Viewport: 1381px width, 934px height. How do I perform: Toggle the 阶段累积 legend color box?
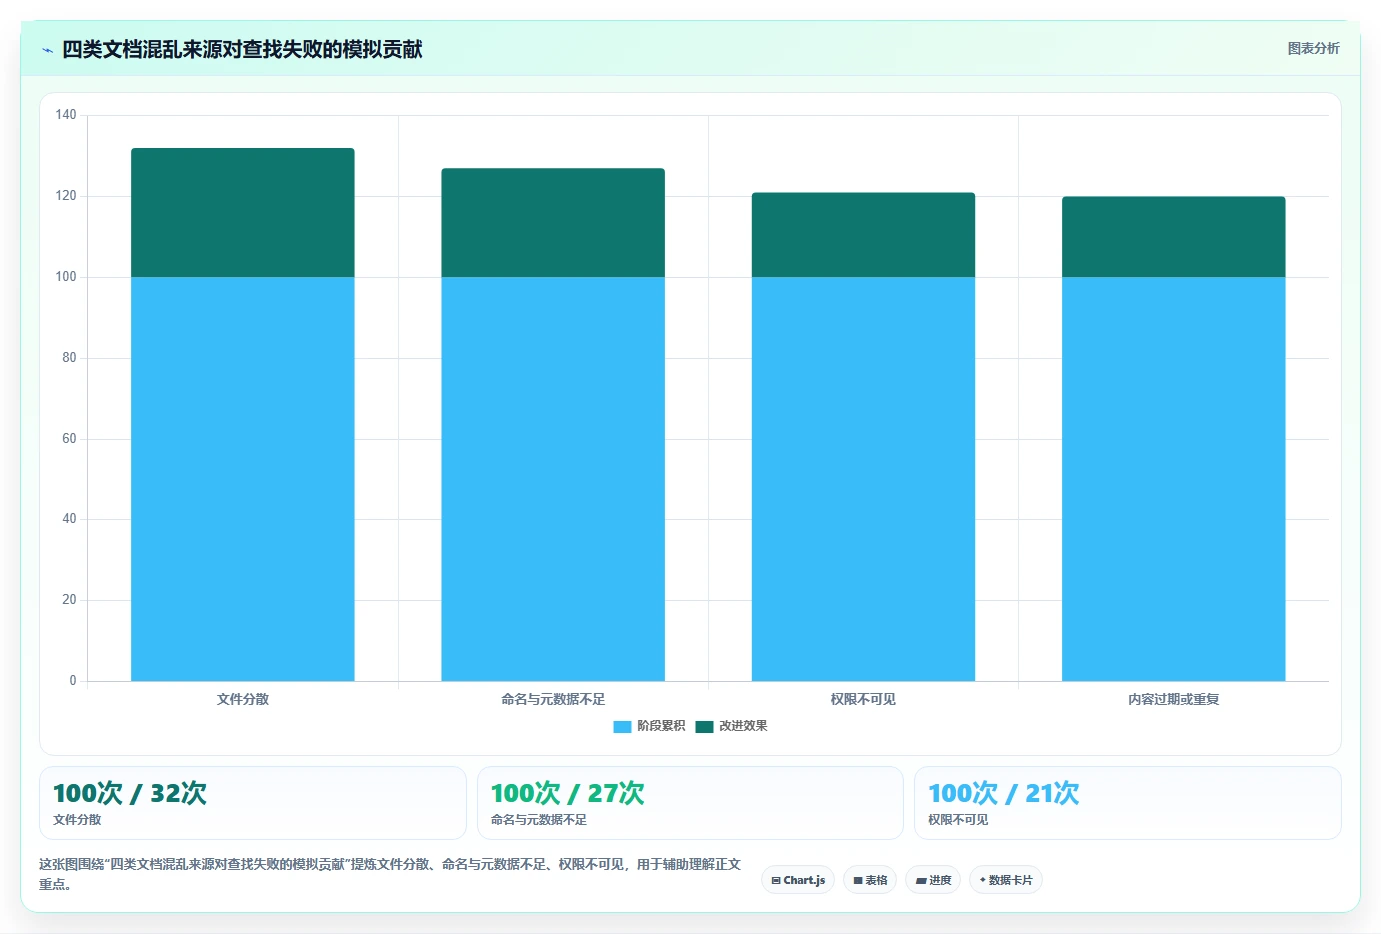[x=622, y=726]
